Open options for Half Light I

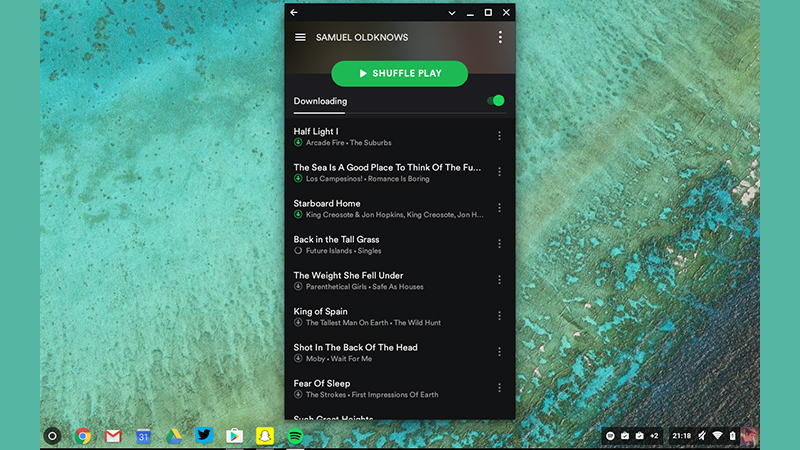(x=499, y=136)
